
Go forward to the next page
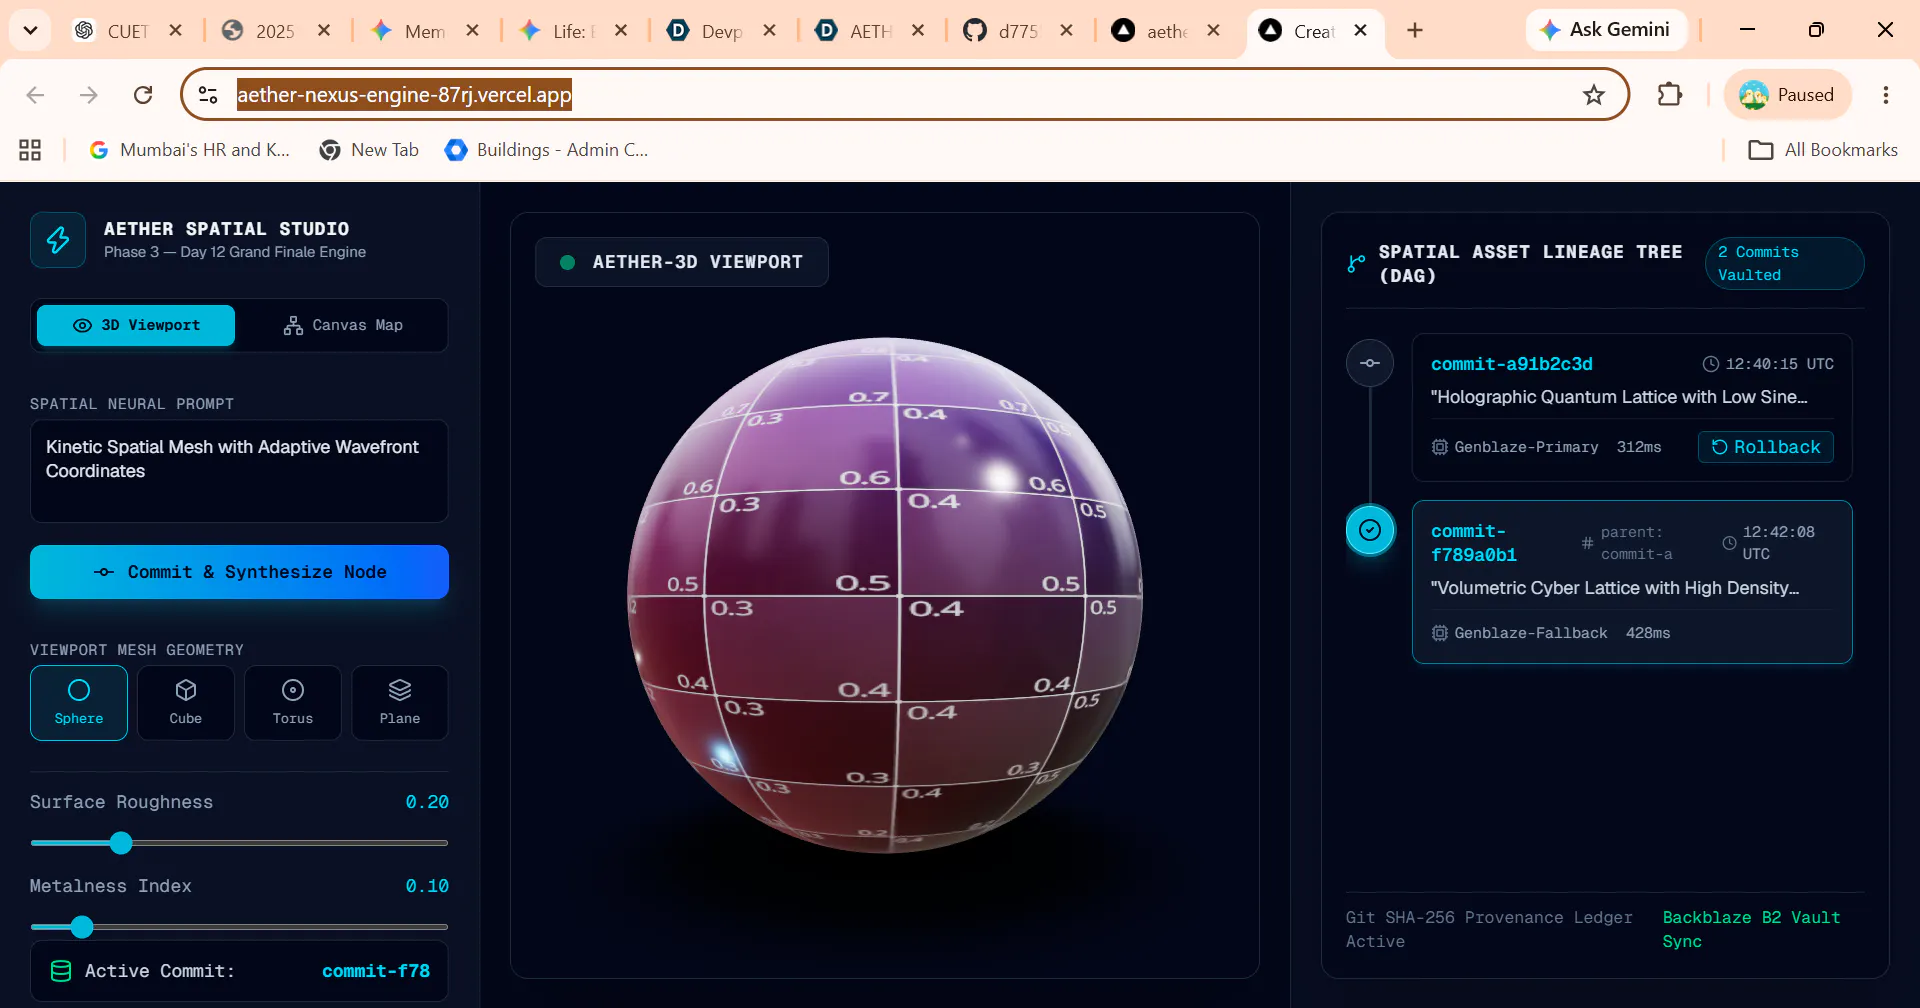[x=89, y=95]
